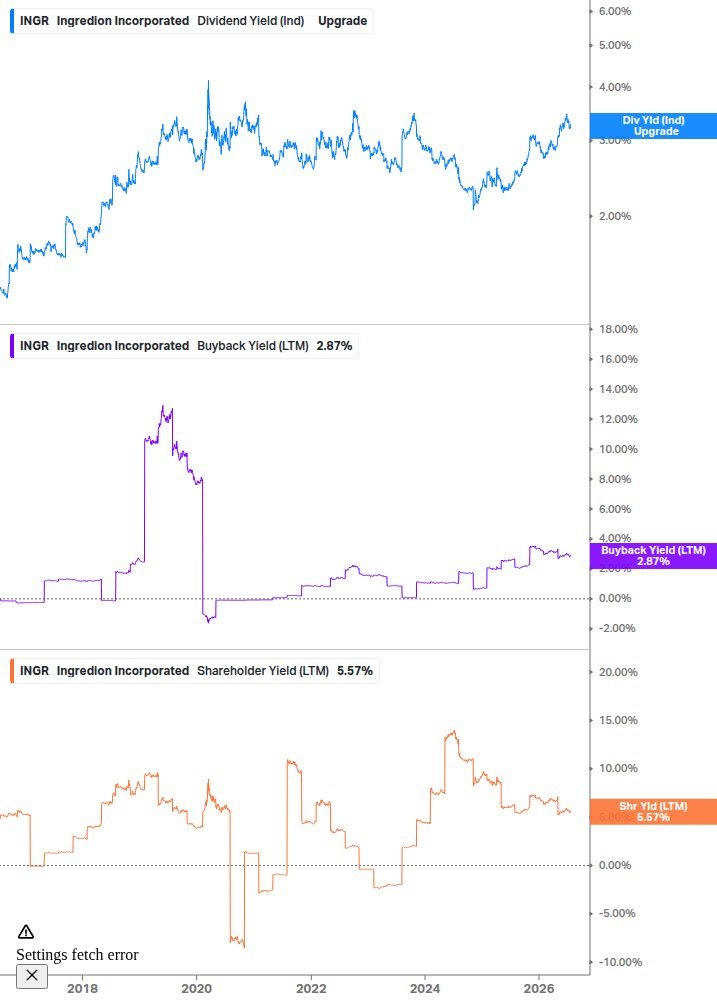Click the Settings fetch error message text
The width and height of the screenshot is (717, 1005).
(x=78, y=955)
